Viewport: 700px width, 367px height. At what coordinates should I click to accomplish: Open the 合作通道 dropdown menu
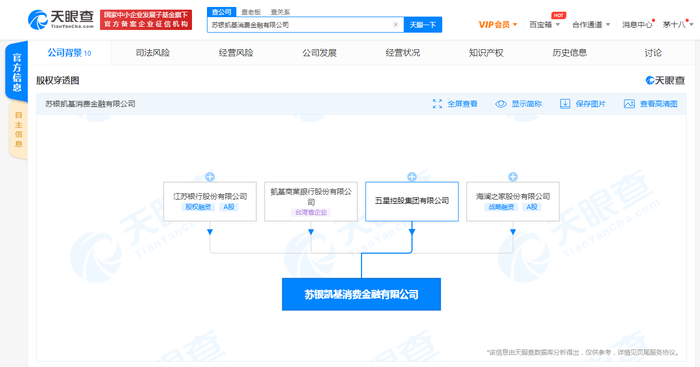[591, 25]
